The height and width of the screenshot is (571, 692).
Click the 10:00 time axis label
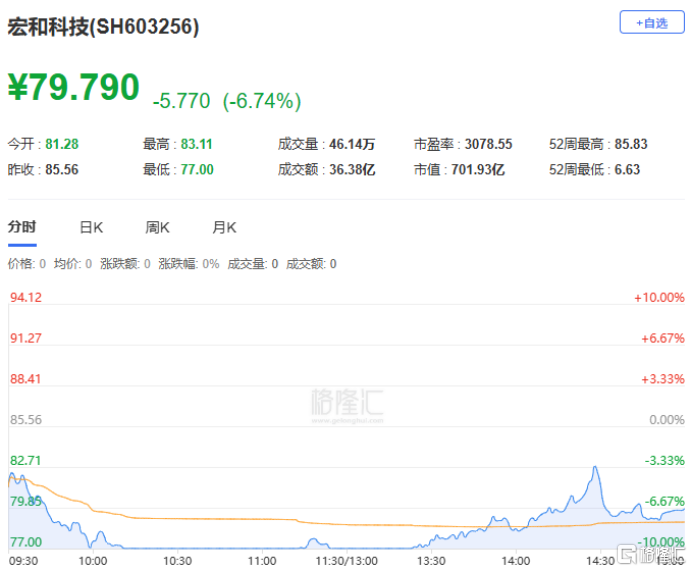pos(93,561)
